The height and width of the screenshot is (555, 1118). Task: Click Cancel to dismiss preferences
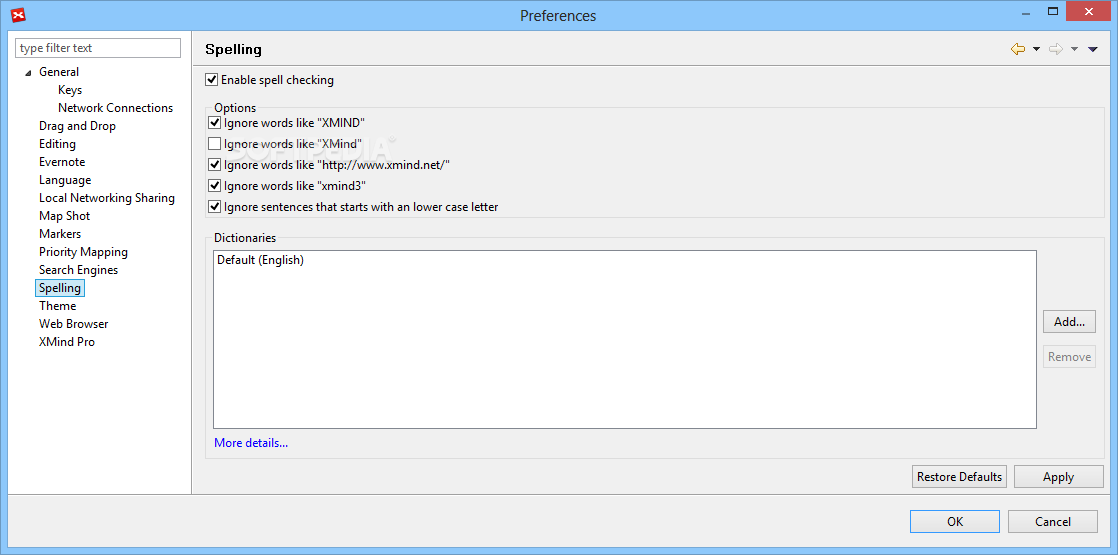tap(1052, 521)
